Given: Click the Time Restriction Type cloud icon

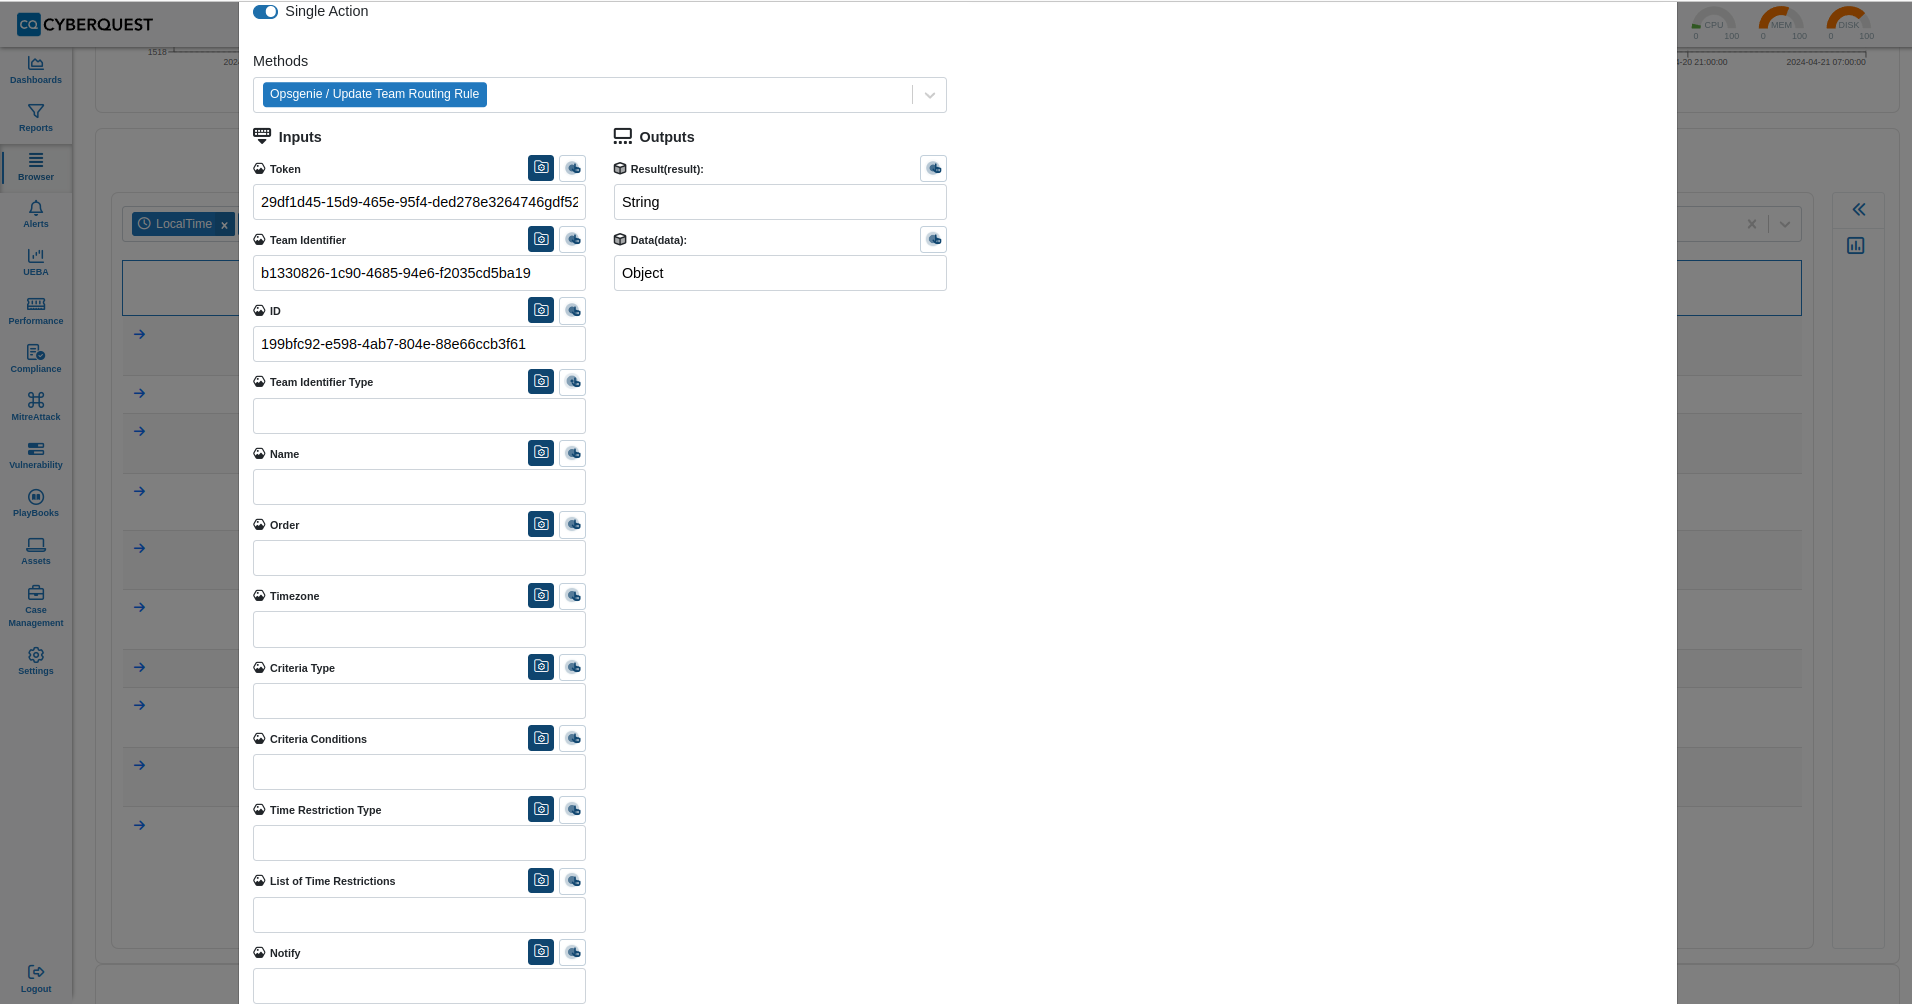Looking at the screenshot, I should pyautogui.click(x=573, y=809).
